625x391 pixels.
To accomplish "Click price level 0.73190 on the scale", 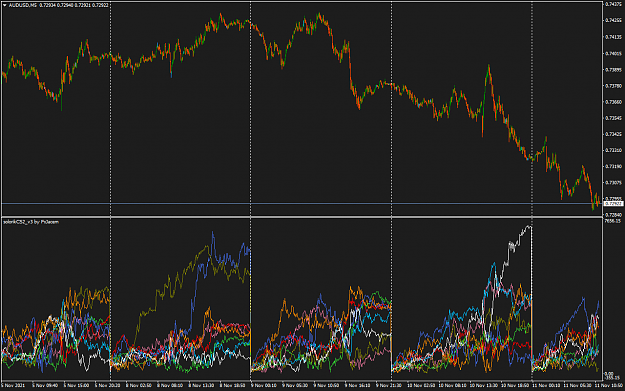I will click(x=614, y=166).
